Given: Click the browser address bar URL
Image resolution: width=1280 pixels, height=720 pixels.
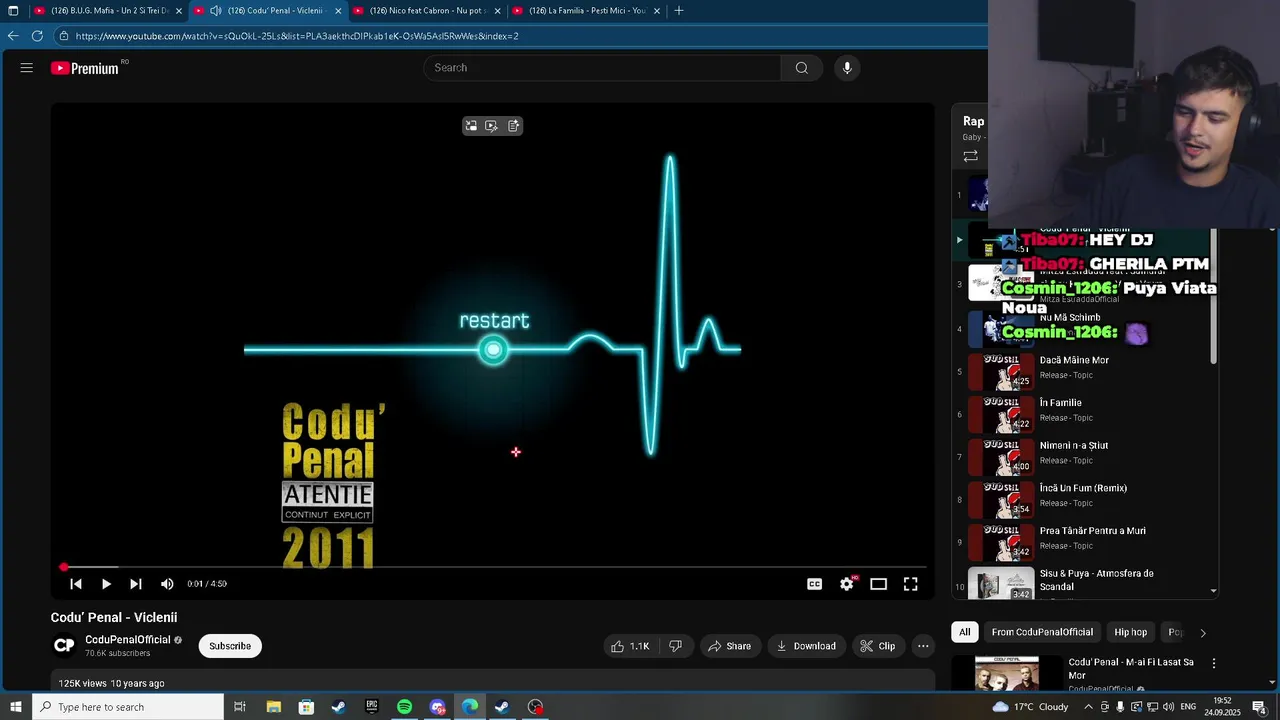Looking at the screenshot, I should 297,36.
